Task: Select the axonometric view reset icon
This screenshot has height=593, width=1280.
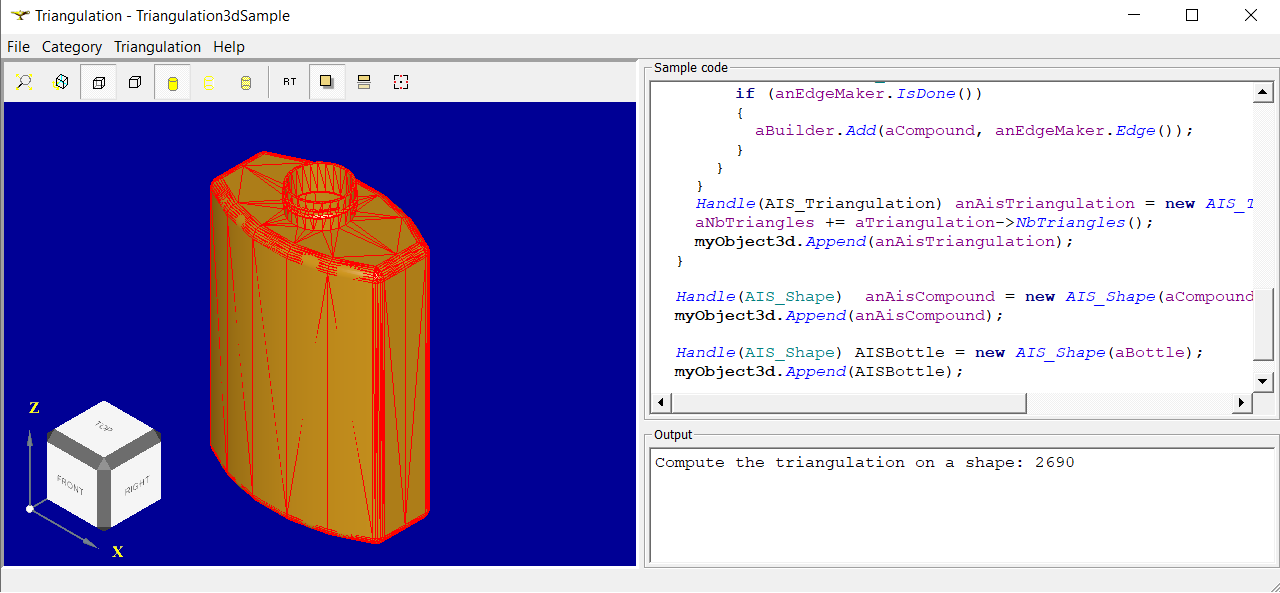Action: point(61,82)
